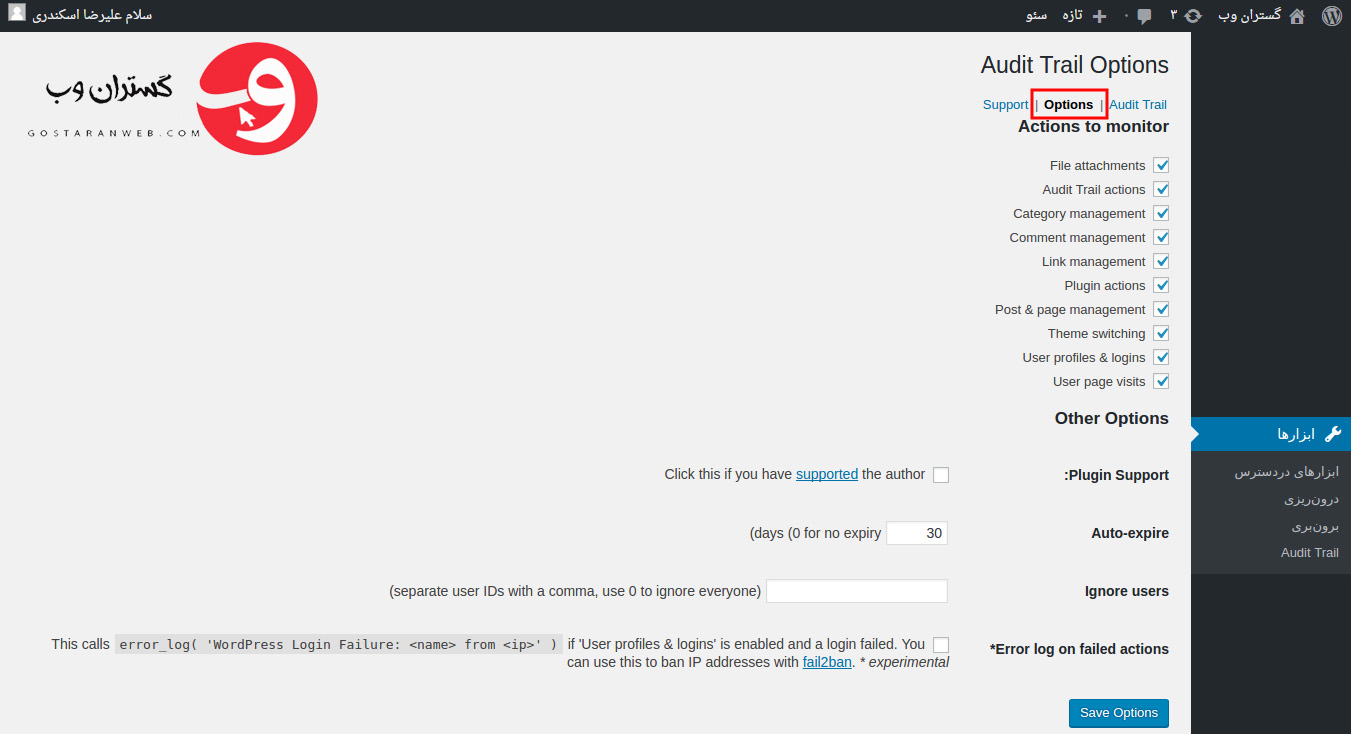Screen dimensions: 1351x734
Task: Click the plus icon for new content
Action: click(1100, 16)
